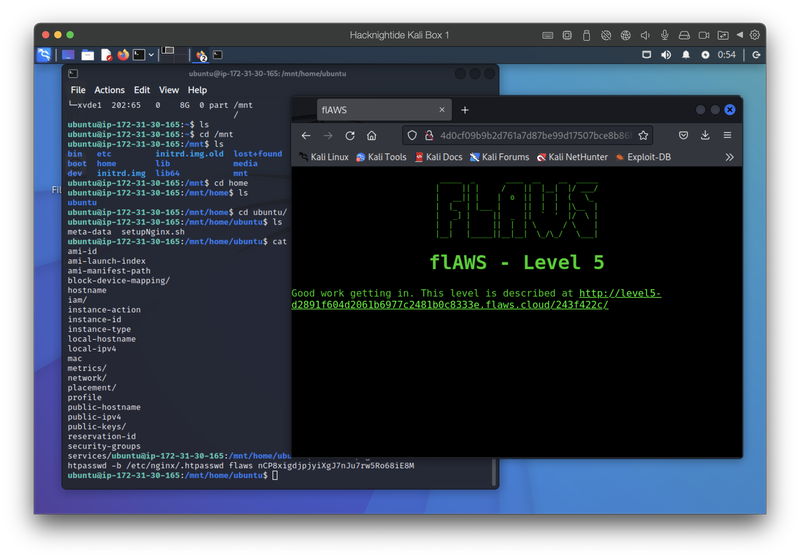Open a new browser tab
800x559 pixels.
(x=465, y=110)
